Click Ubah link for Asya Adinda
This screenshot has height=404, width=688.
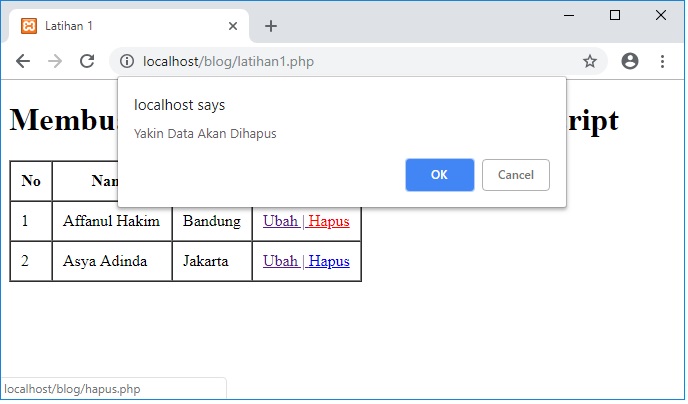tap(280, 261)
